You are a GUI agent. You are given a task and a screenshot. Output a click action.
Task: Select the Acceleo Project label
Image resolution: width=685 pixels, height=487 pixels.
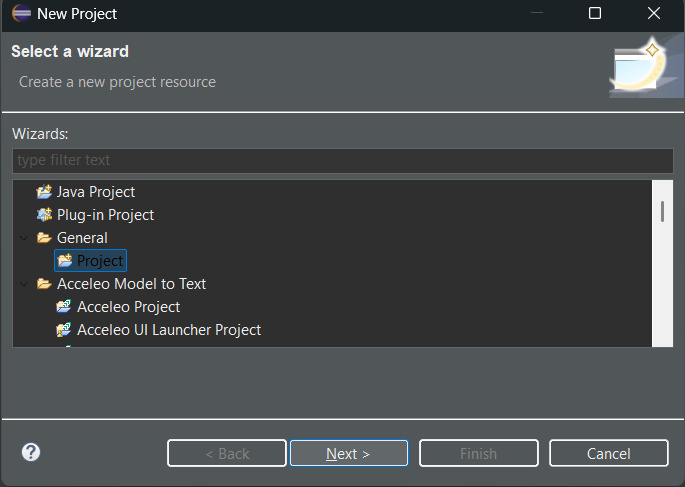pos(128,307)
